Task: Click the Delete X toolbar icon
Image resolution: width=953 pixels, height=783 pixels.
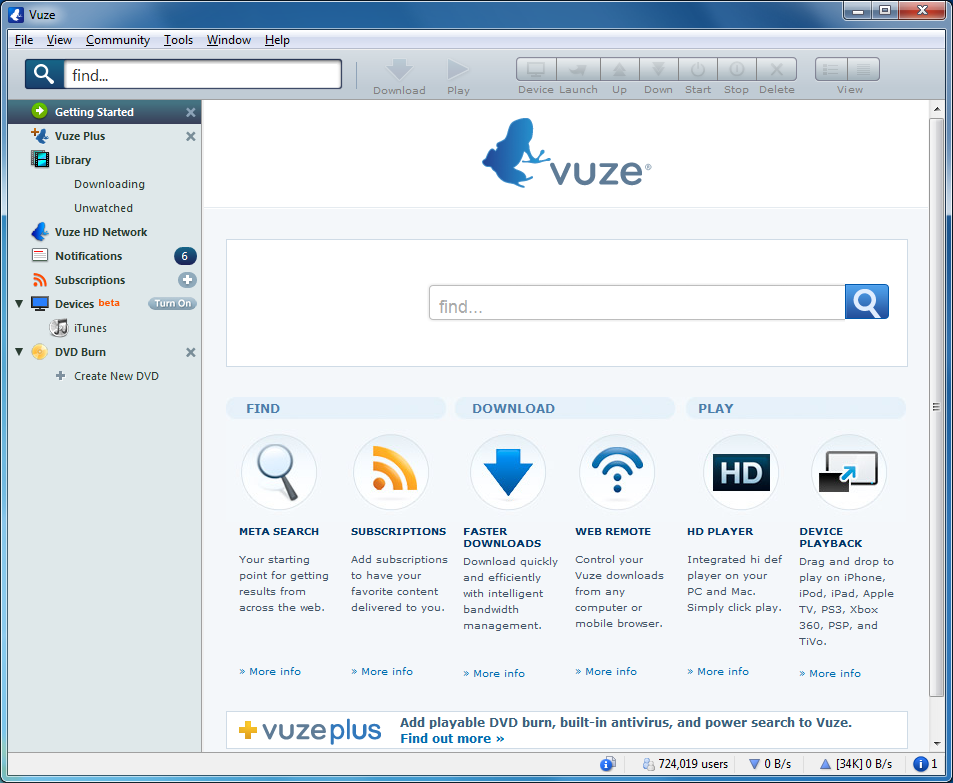Action: (776, 69)
